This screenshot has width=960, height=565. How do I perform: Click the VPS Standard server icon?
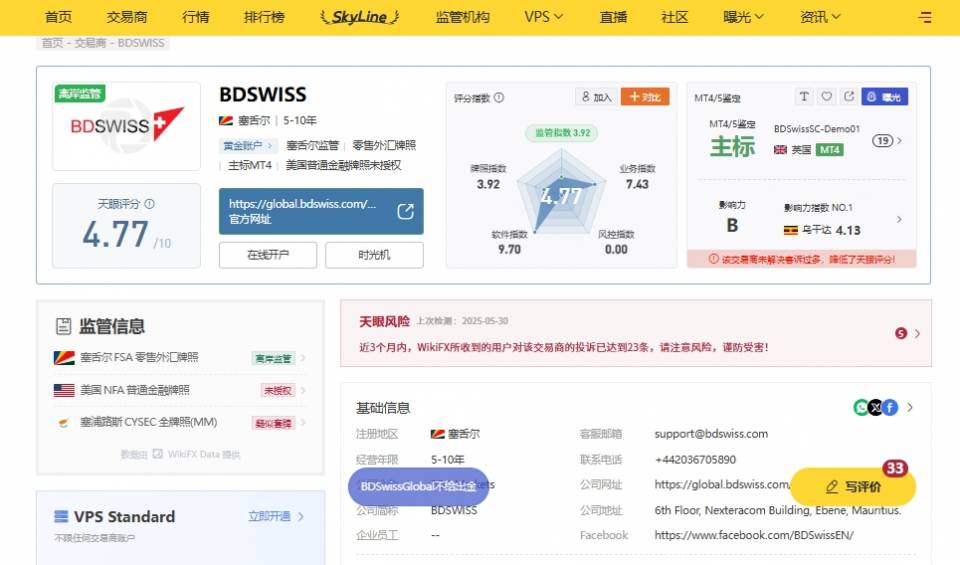(x=61, y=517)
